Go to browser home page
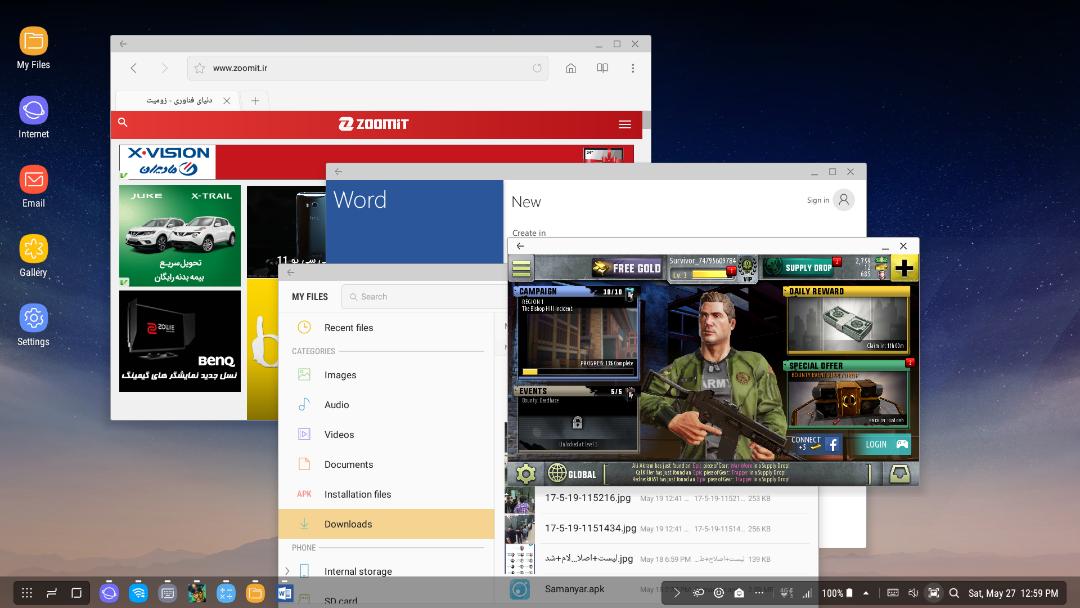1080x608 pixels. (571, 68)
